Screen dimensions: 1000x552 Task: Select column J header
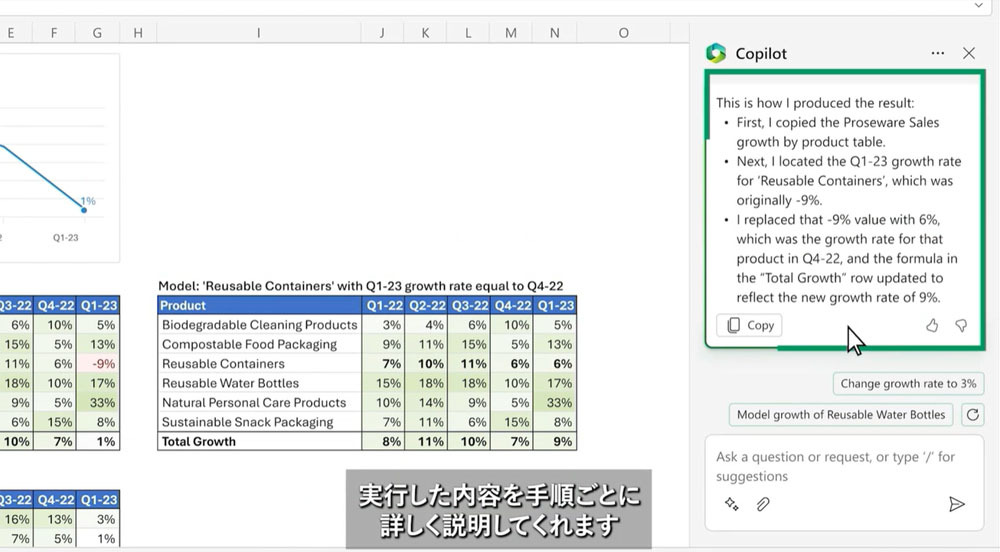pos(382,33)
